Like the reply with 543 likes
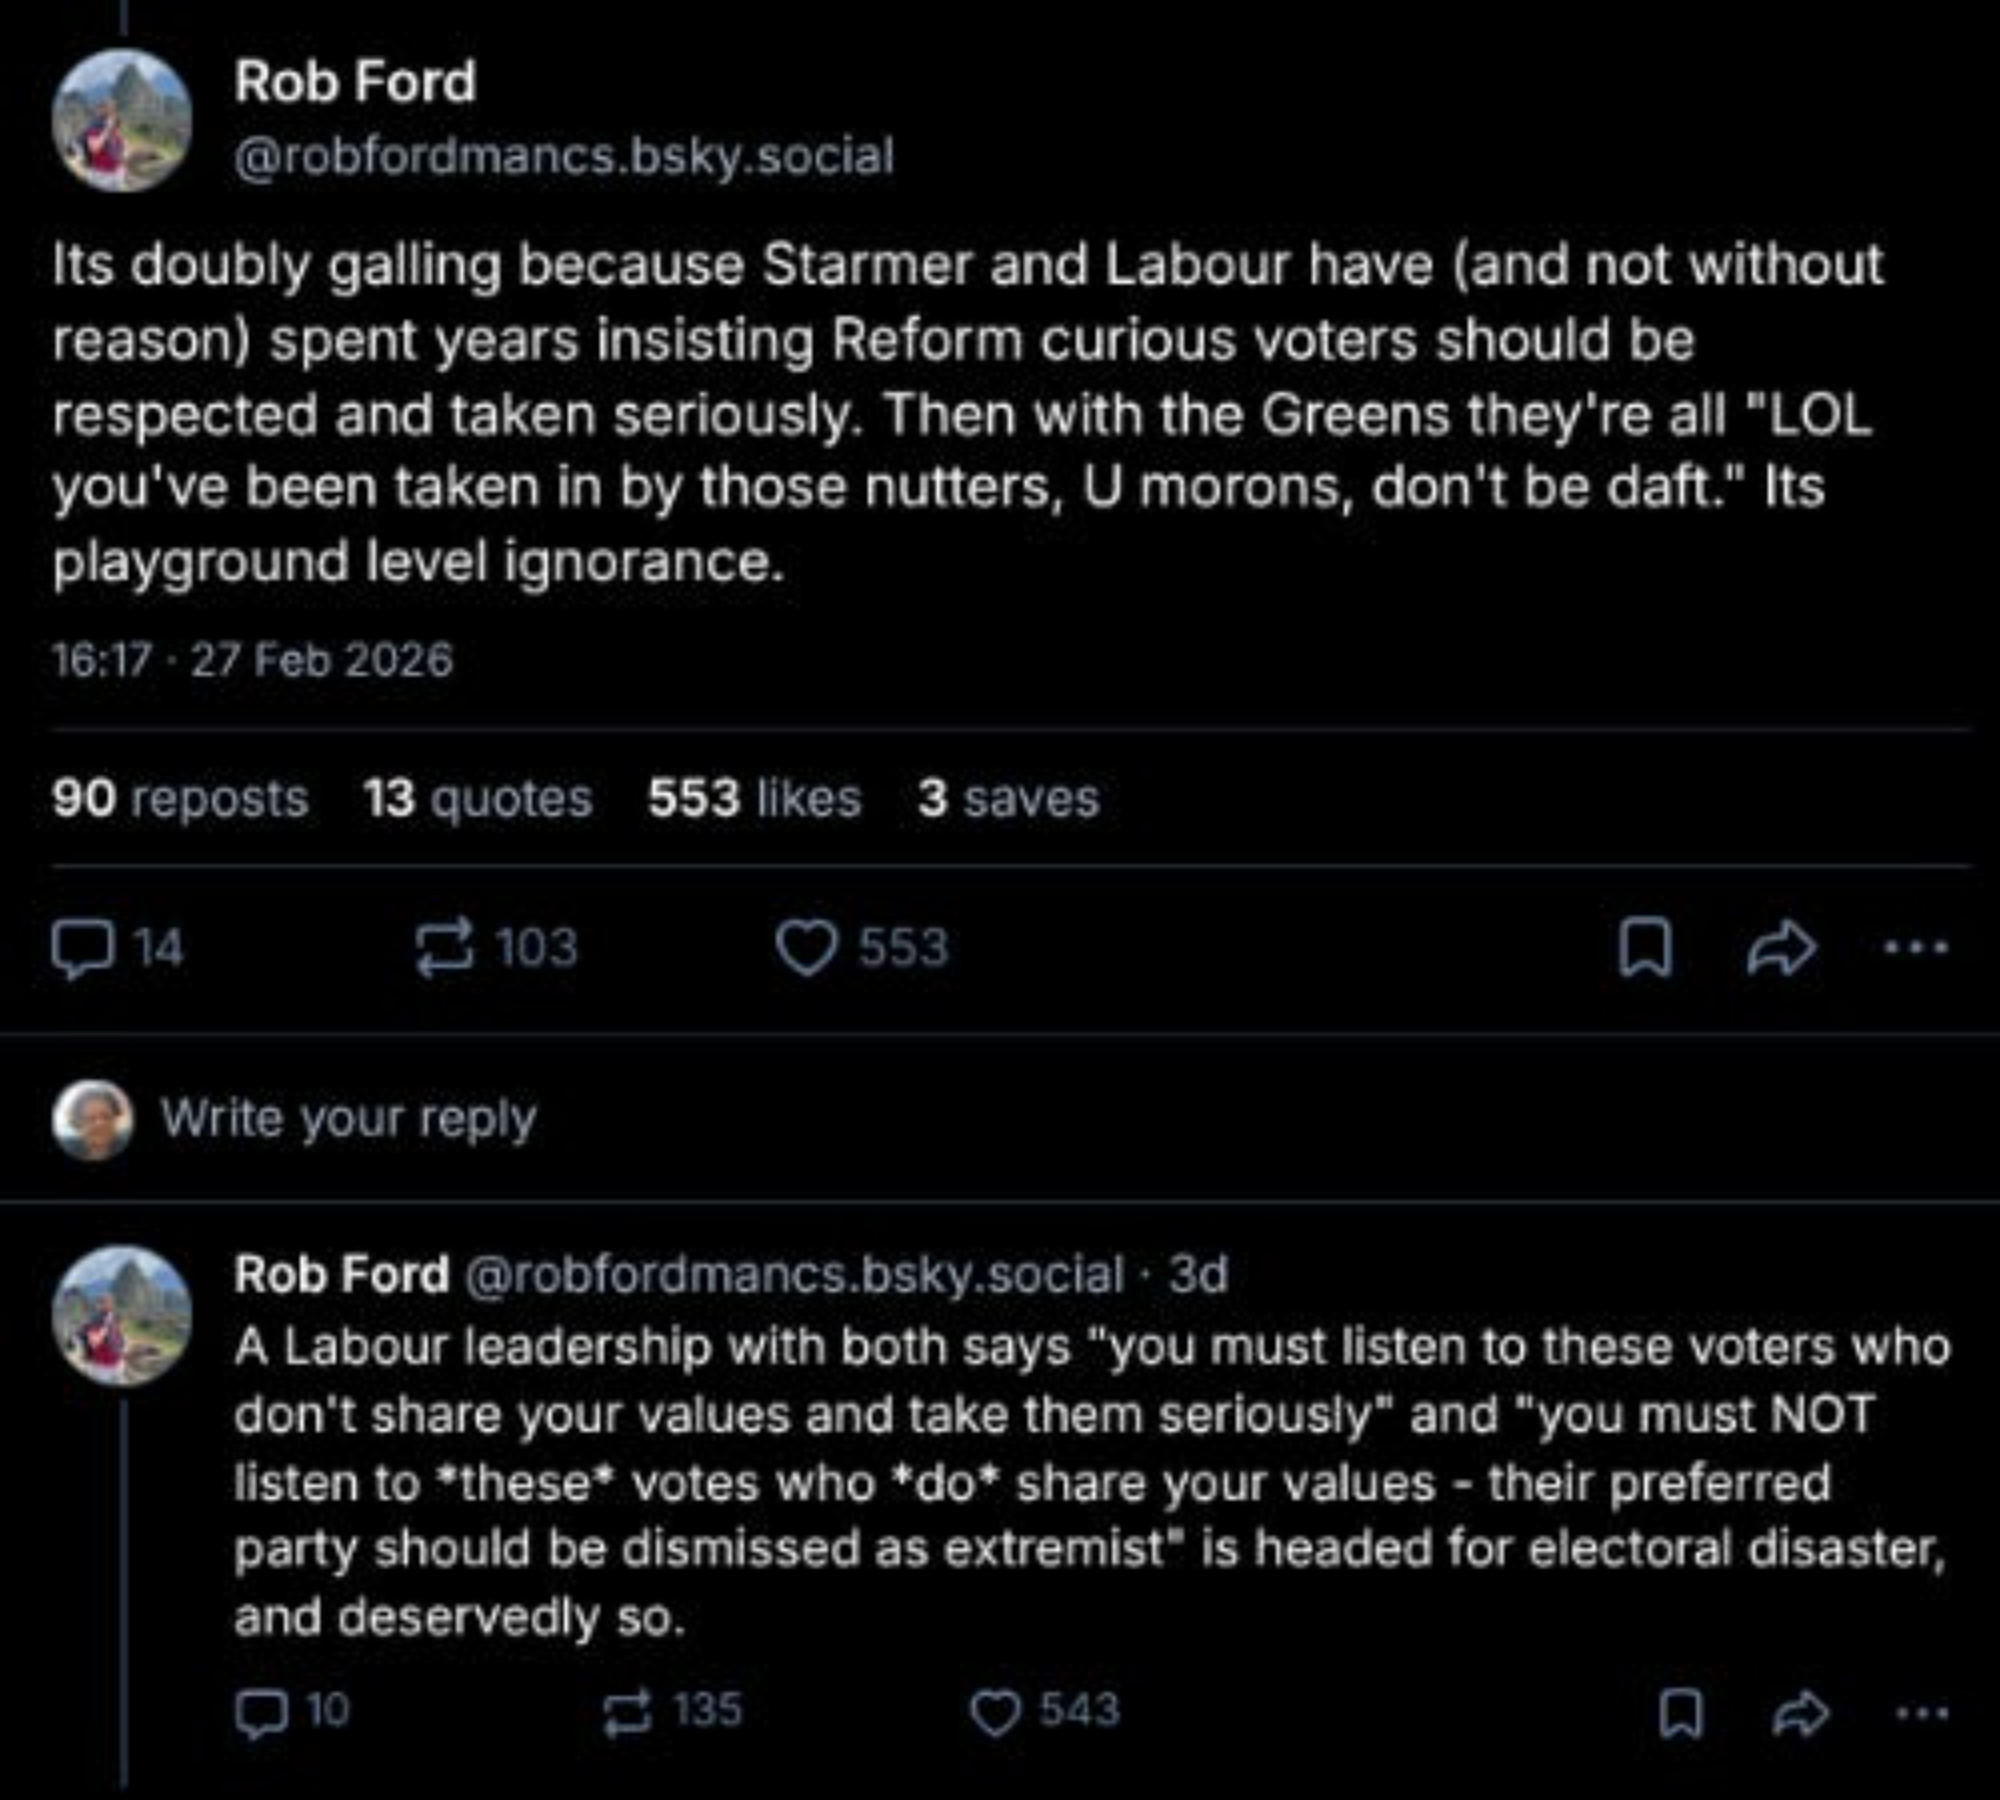This screenshot has width=2000, height=1800. (x=995, y=1712)
